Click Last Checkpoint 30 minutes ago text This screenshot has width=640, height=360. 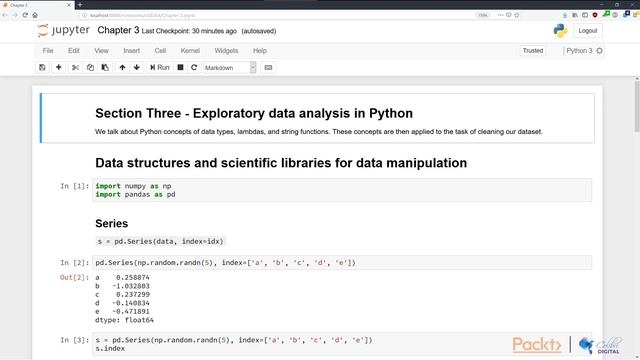[x=189, y=31]
